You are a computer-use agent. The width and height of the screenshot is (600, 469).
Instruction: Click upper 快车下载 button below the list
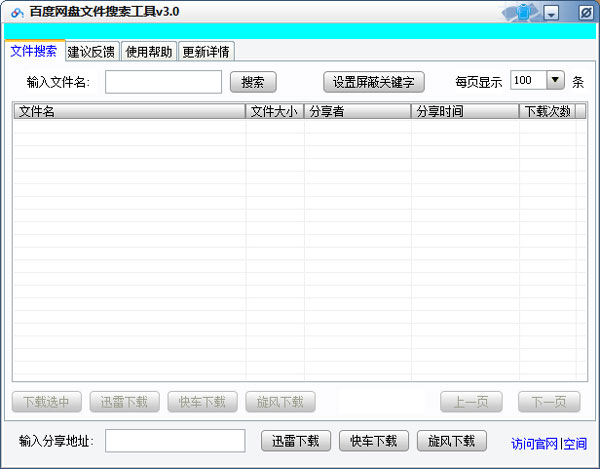coord(202,402)
